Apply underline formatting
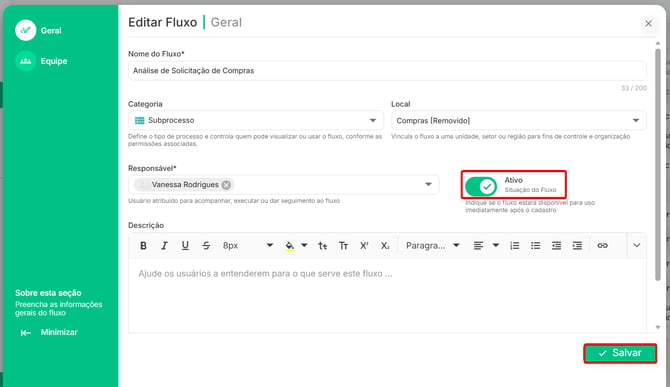Screen dimensions: 670x387 185,246
